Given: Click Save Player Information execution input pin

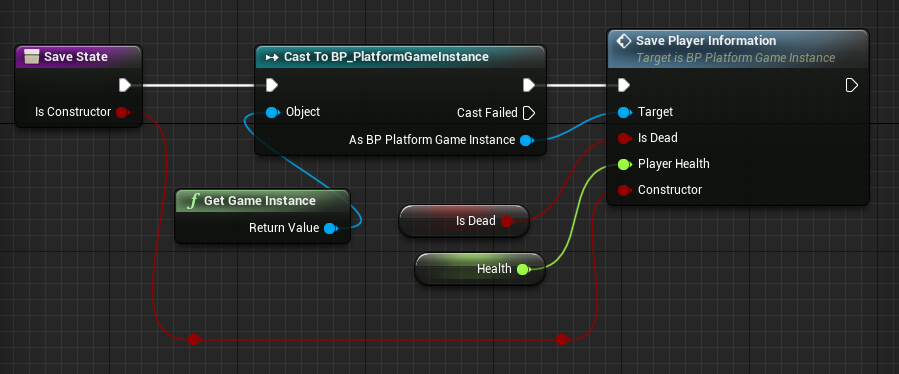Looking at the screenshot, I should tap(624, 85).
